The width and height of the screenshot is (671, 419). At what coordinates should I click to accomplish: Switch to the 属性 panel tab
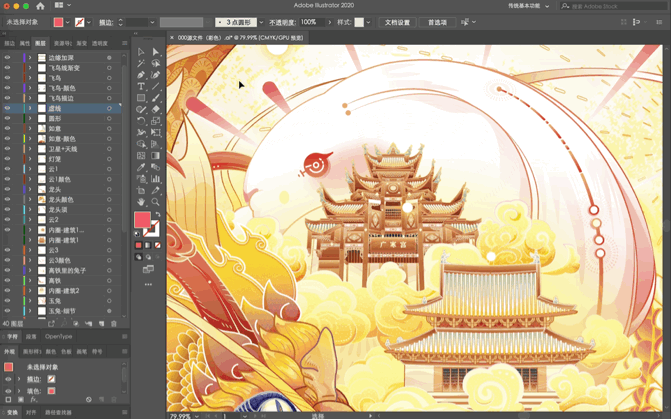click(x=25, y=43)
